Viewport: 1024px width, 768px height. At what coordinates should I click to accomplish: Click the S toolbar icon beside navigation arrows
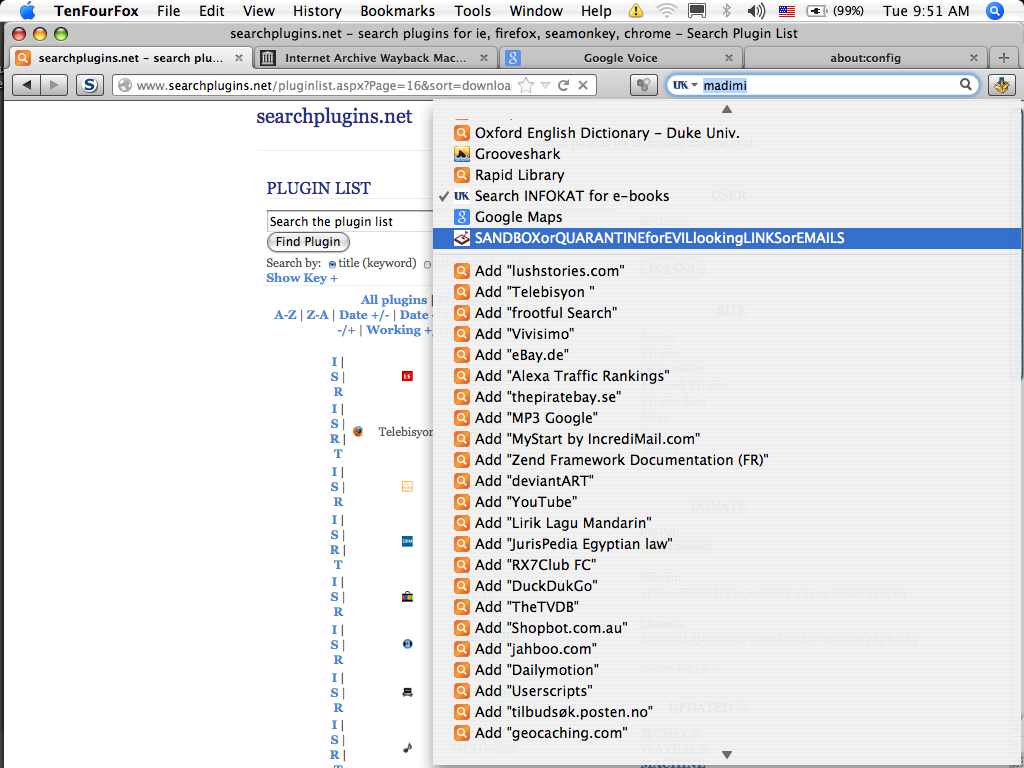pyautogui.click(x=89, y=85)
